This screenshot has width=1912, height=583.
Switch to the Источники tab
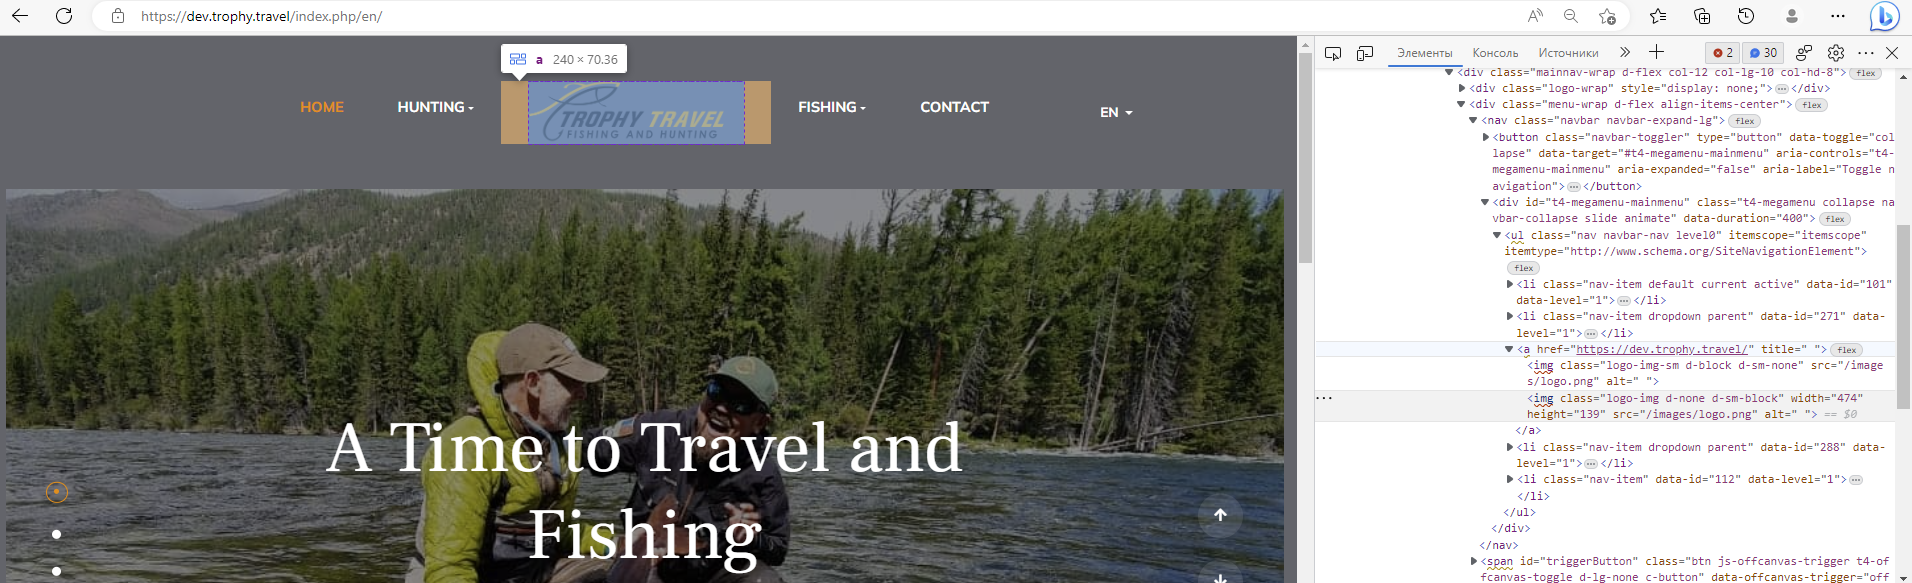[x=1568, y=53]
